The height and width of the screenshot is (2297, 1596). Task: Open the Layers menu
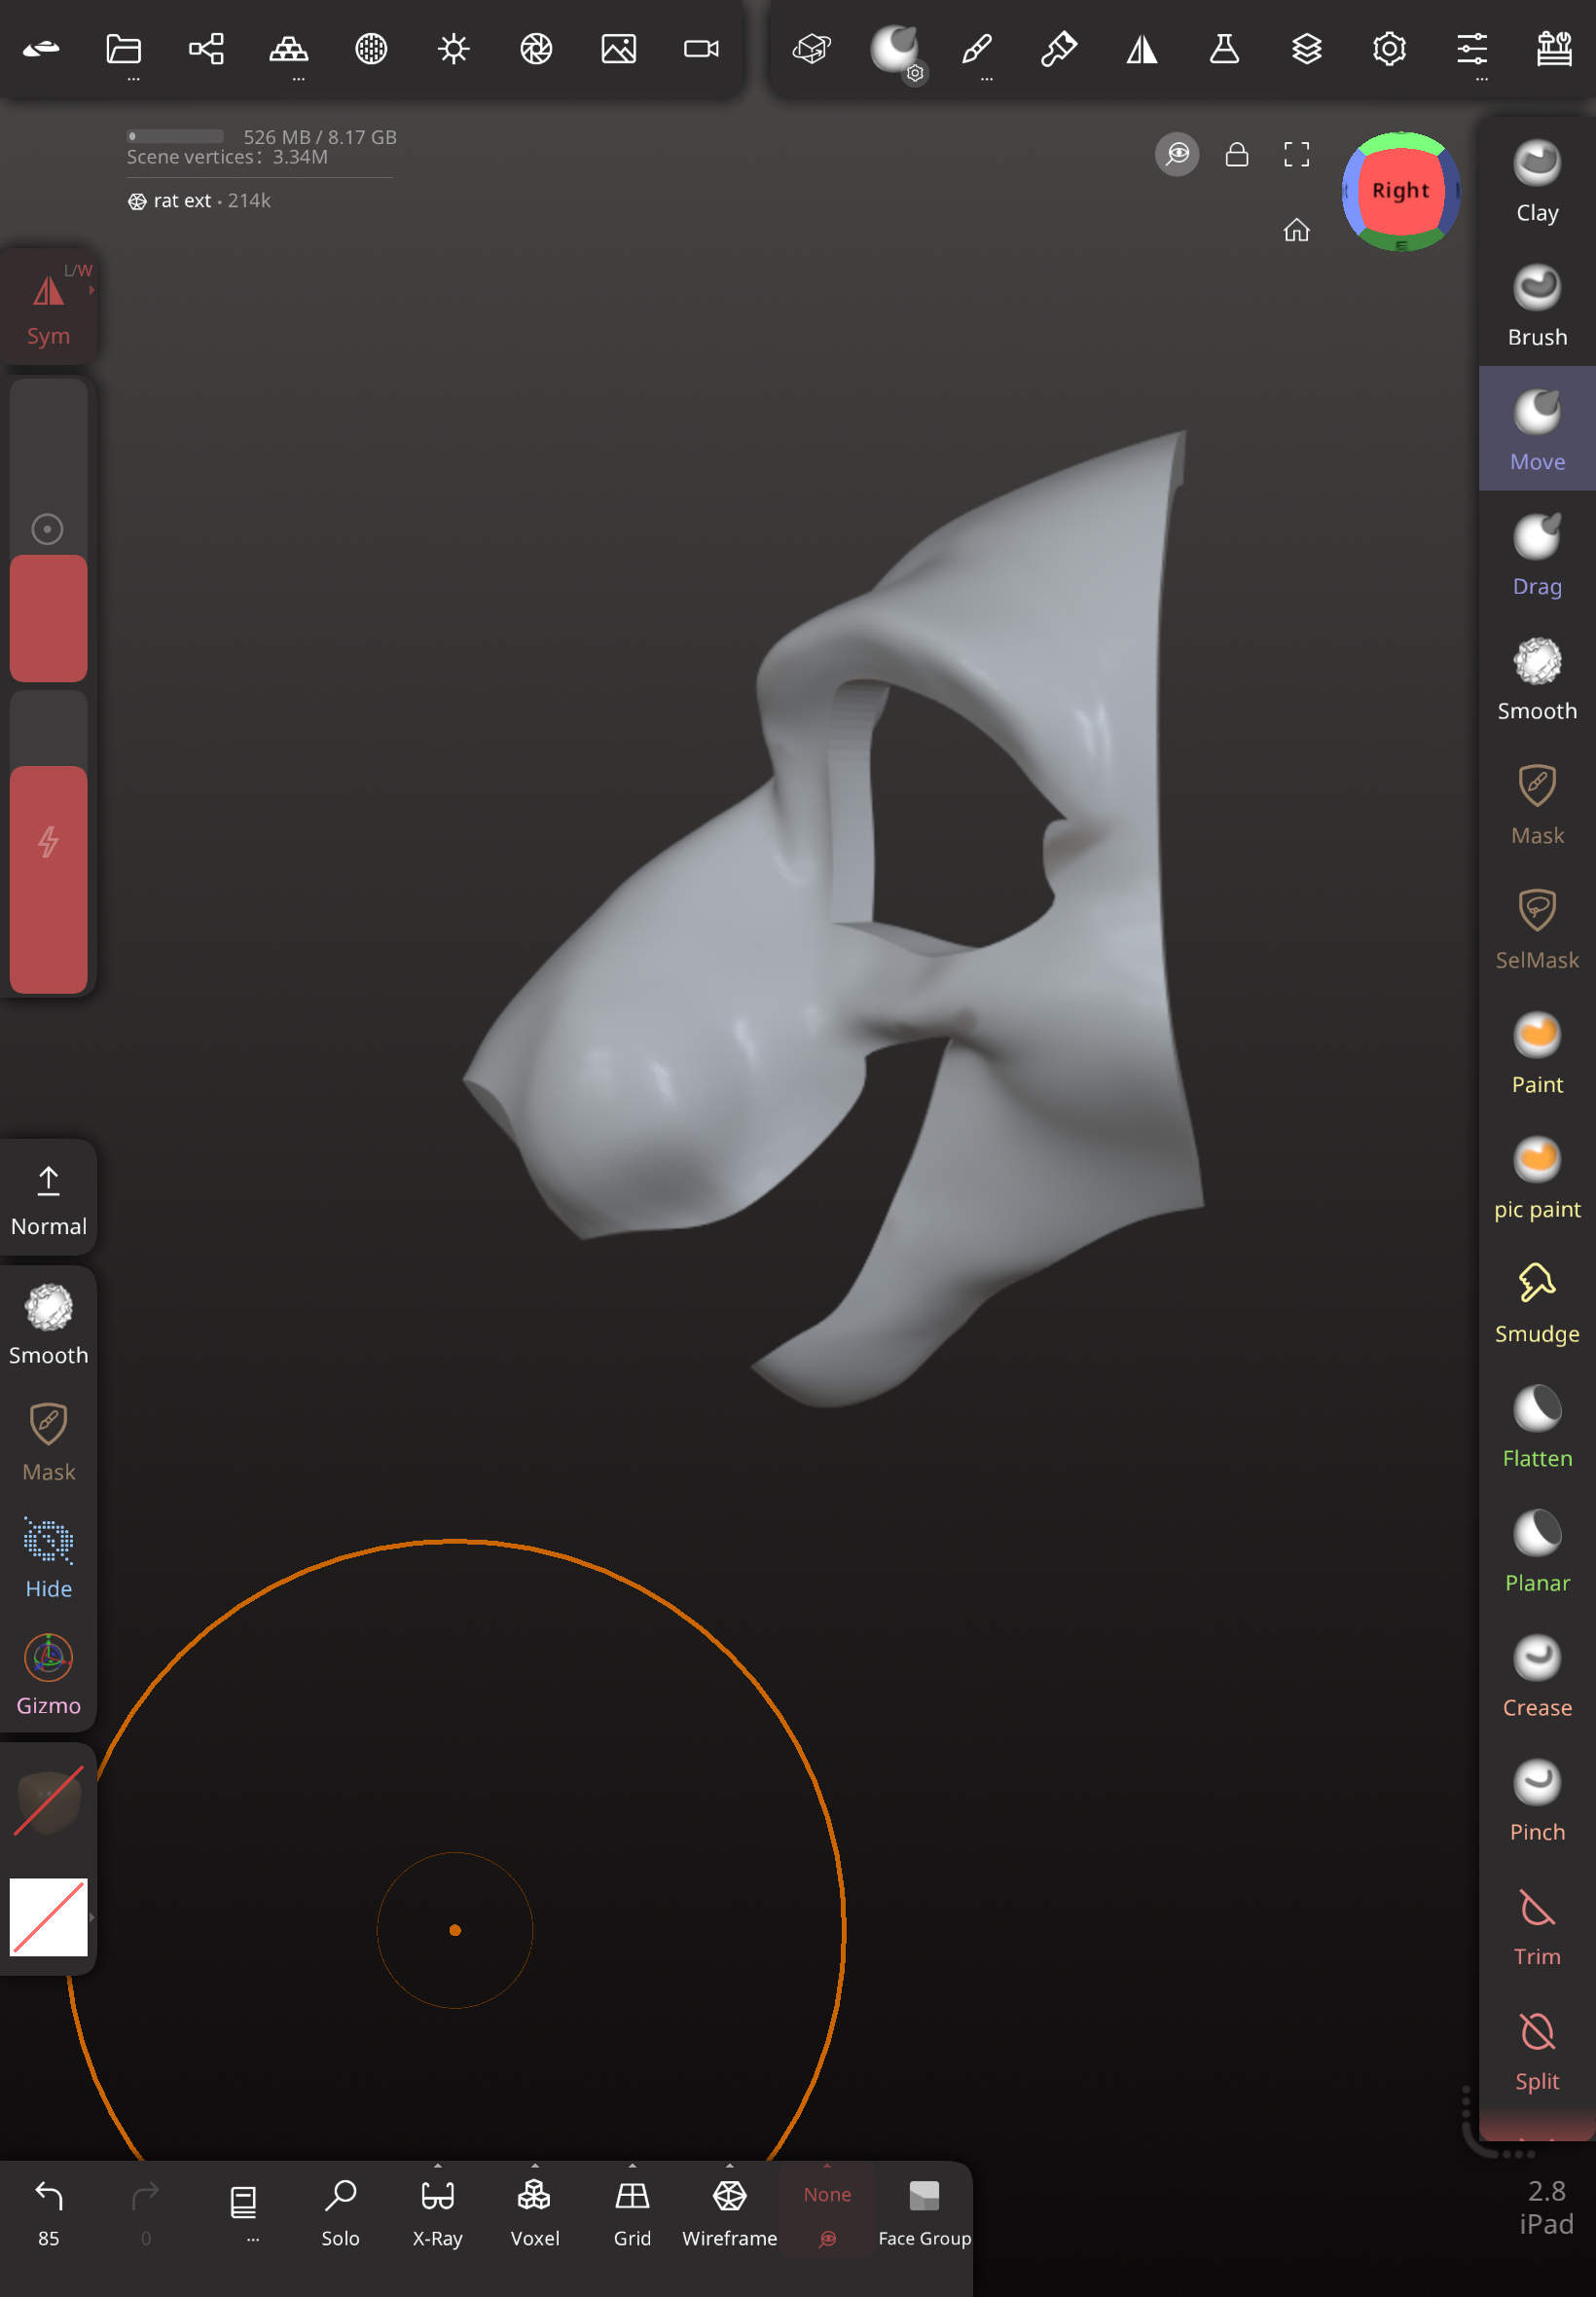(x=1306, y=49)
